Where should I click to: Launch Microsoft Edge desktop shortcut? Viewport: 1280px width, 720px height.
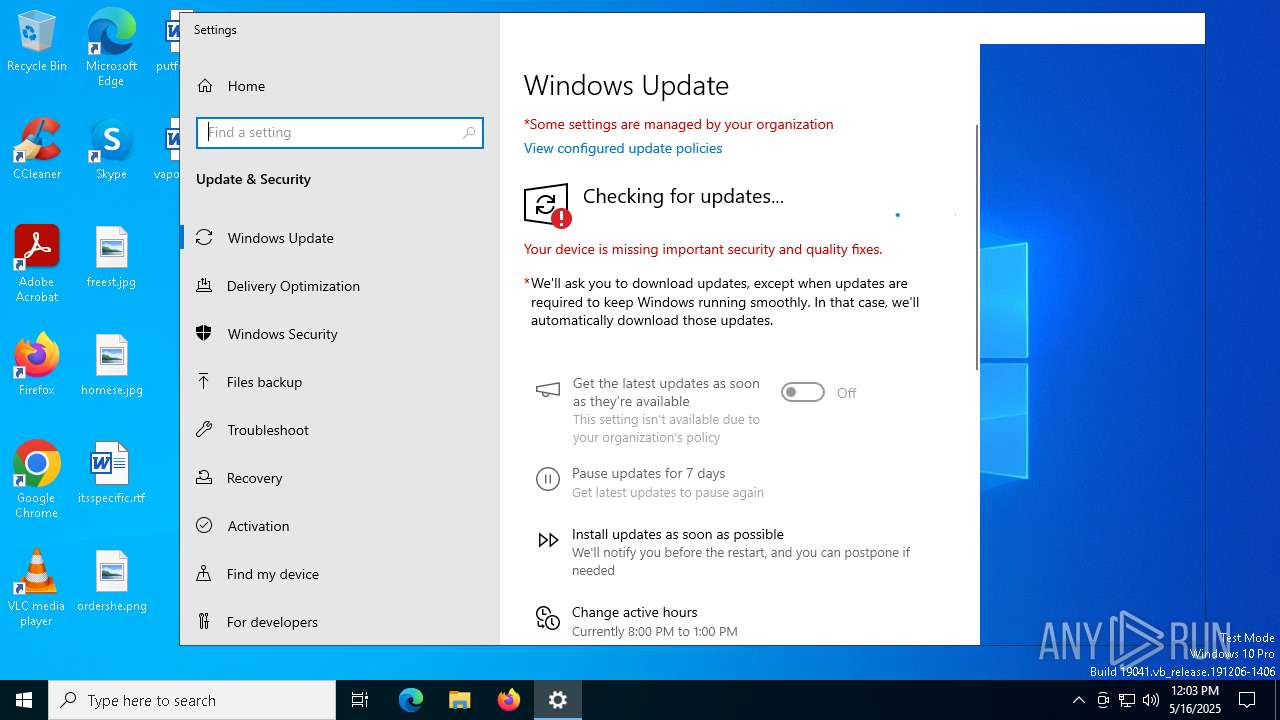[x=111, y=48]
